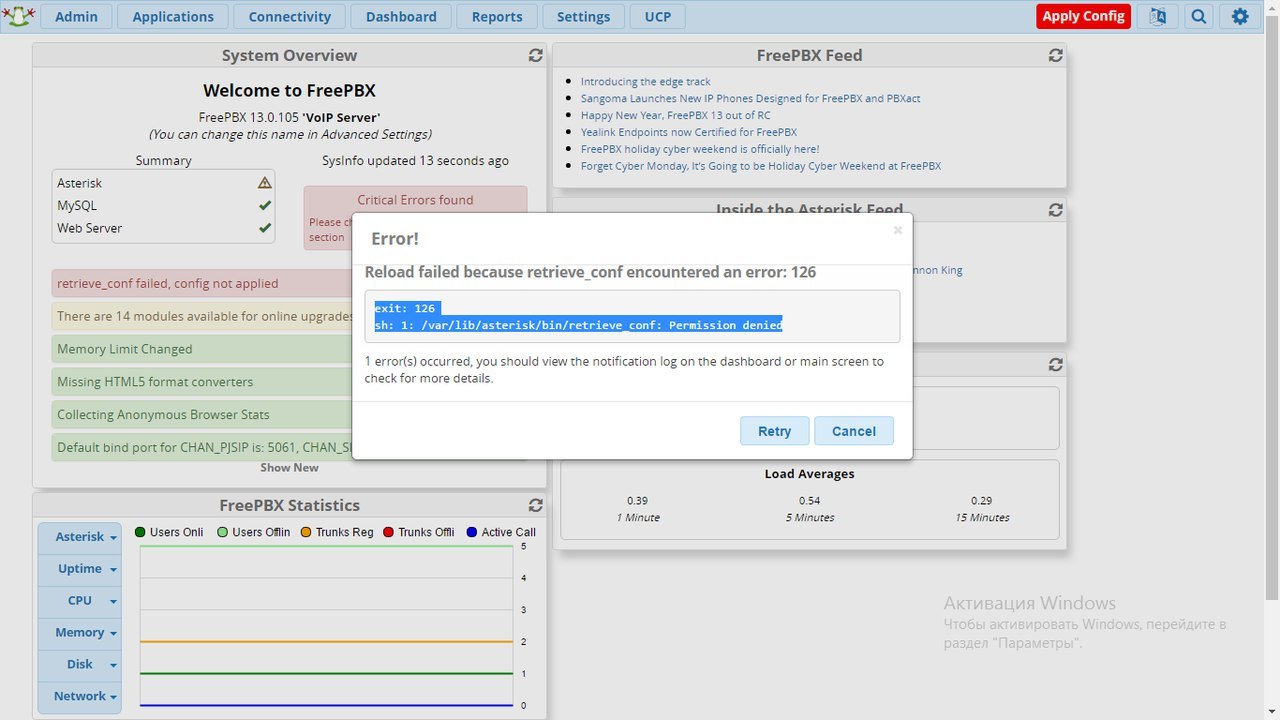Click the 1 Minute load average value 0.39
The image size is (1280, 720).
(637, 500)
